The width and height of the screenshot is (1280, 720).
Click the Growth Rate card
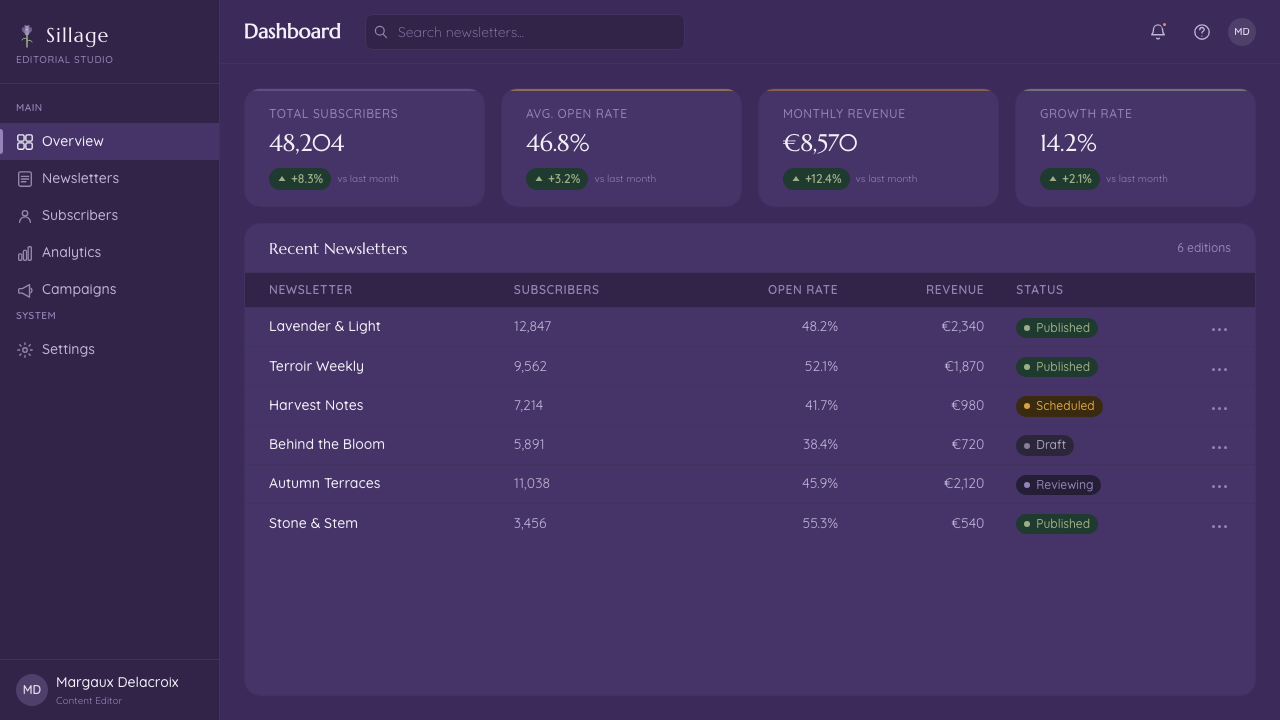(1136, 148)
